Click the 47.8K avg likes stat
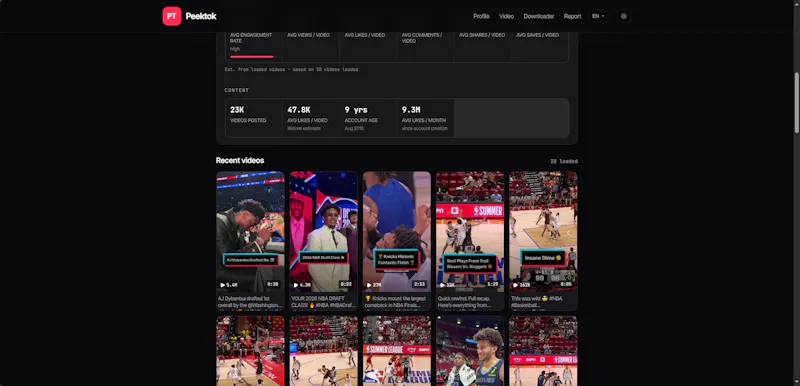Viewport: 800px width, 386px height. click(311, 118)
